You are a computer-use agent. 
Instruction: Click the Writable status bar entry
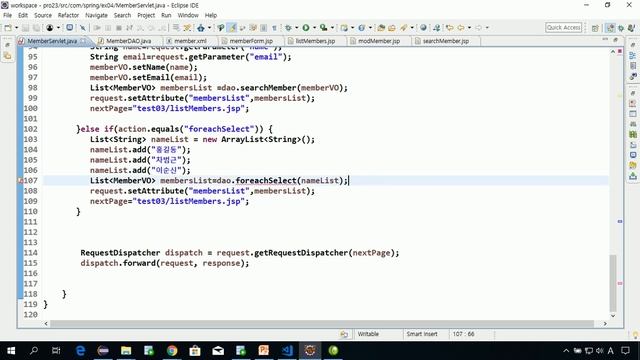point(368,334)
